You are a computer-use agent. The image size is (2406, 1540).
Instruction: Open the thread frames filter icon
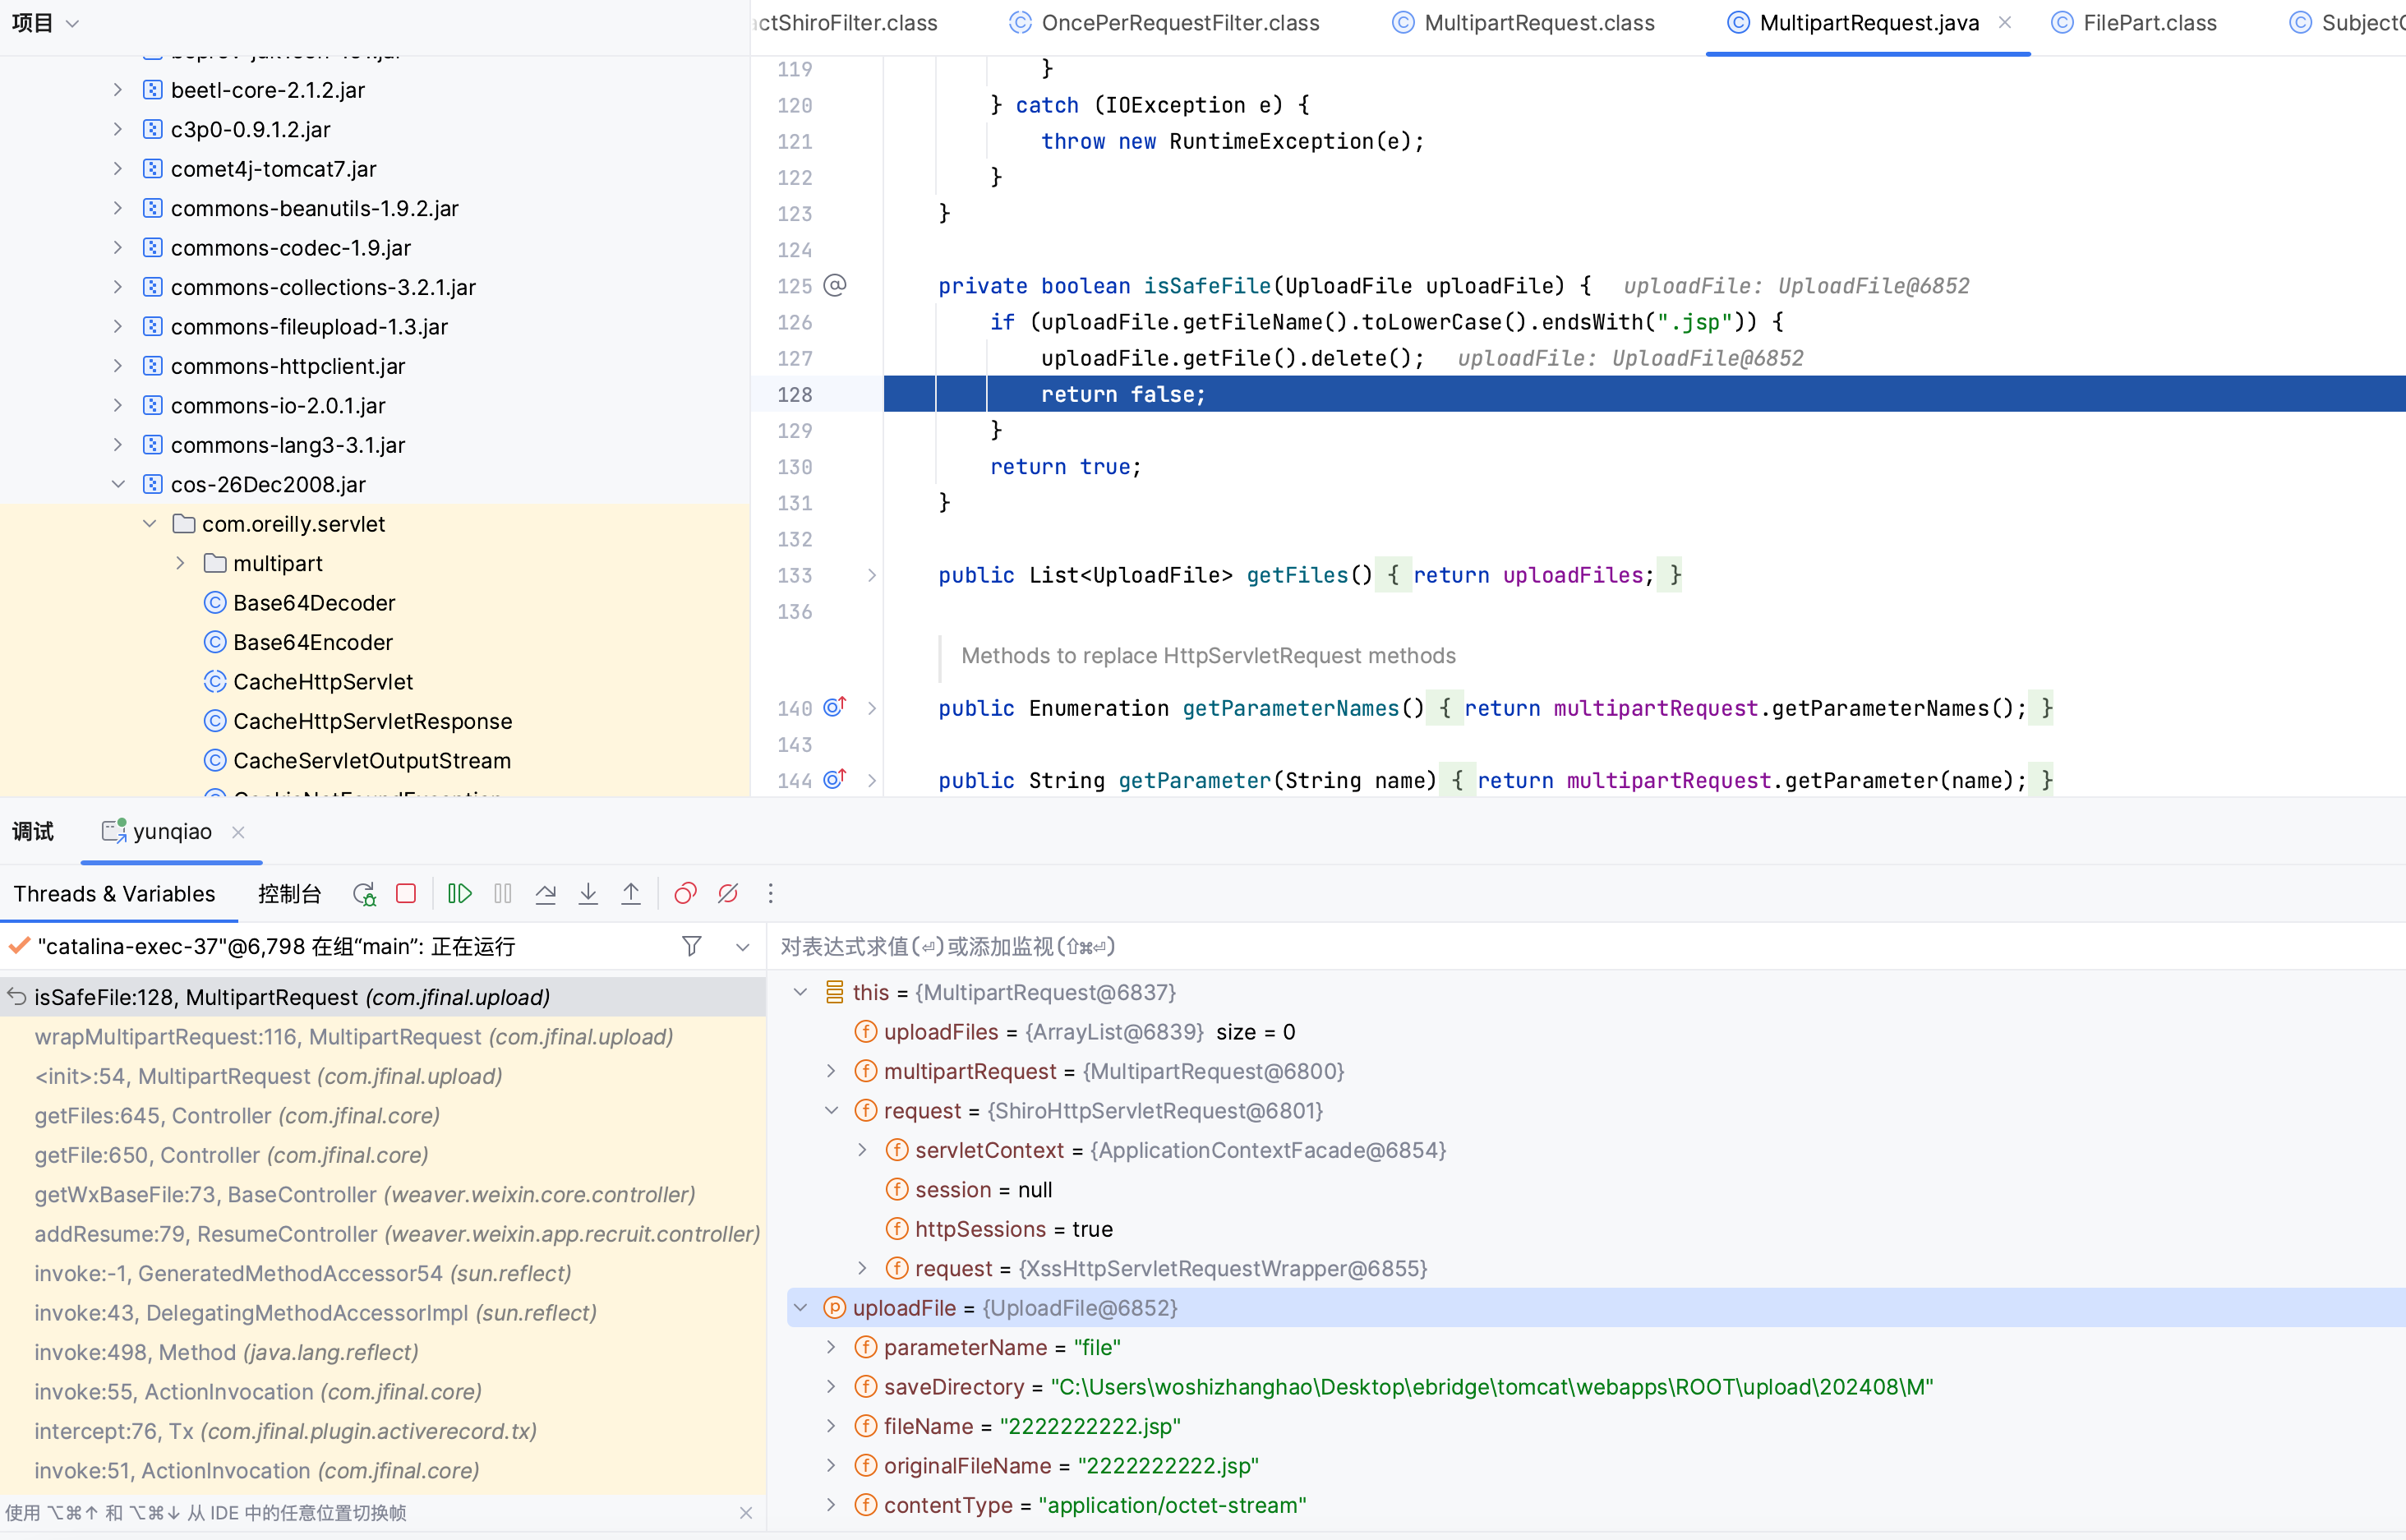[x=691, y=946]
